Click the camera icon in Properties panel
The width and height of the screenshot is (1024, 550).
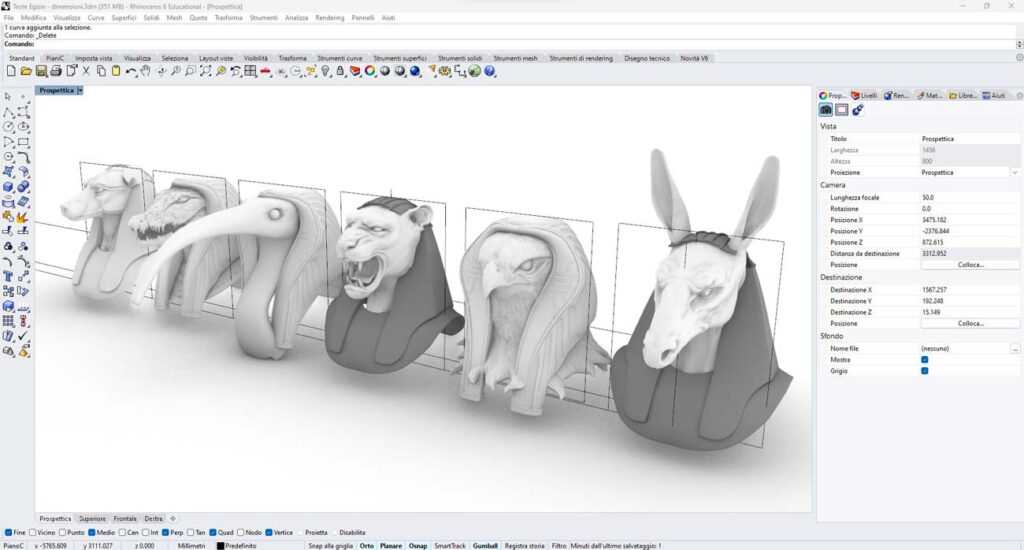pos(826,110)
